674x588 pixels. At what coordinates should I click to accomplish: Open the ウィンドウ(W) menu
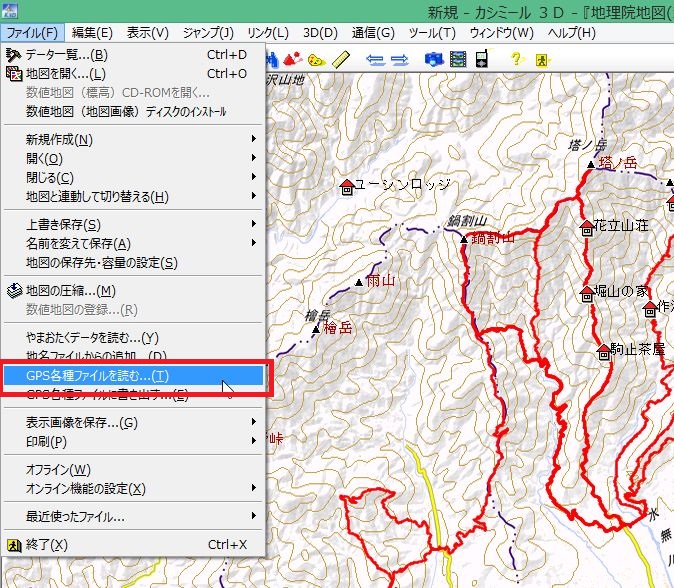click(501, 33)
